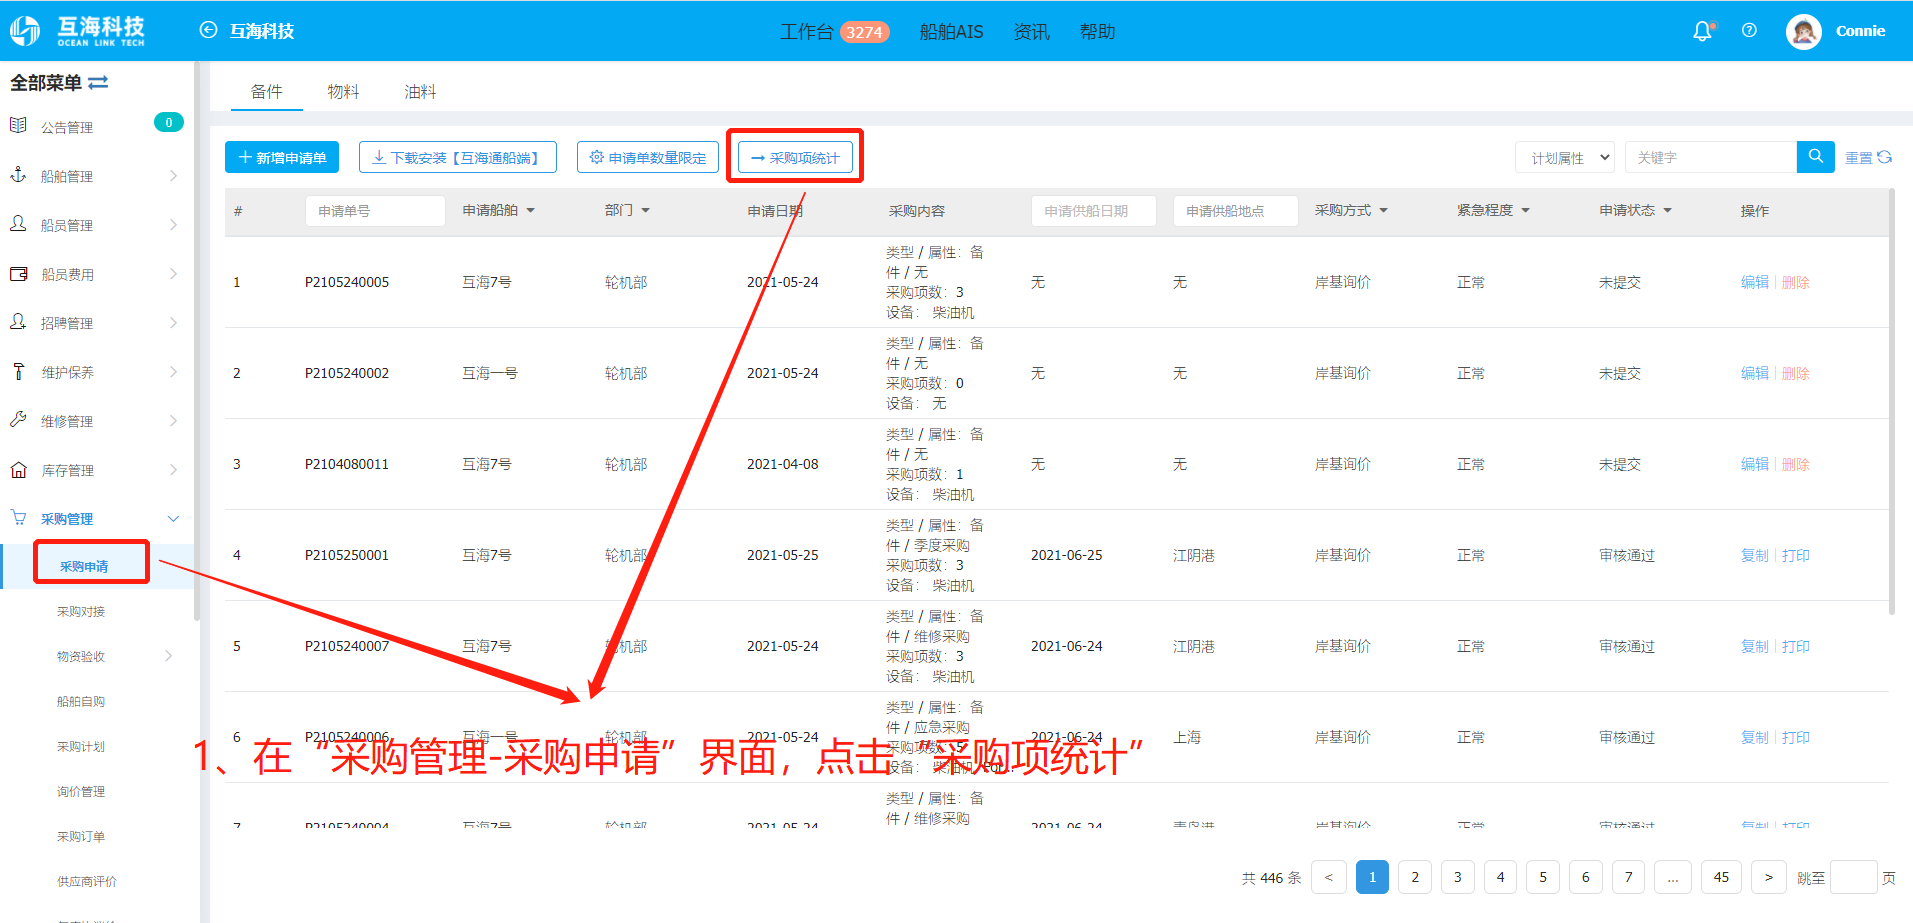
Task: Switch to the 物料 tab
Action: click(343, 91)
